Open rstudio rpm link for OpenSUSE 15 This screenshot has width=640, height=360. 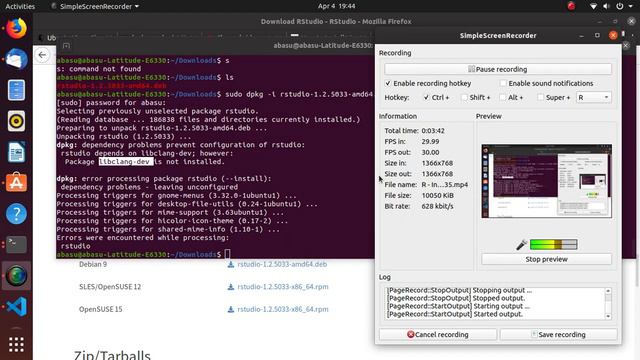coord(283,309)
